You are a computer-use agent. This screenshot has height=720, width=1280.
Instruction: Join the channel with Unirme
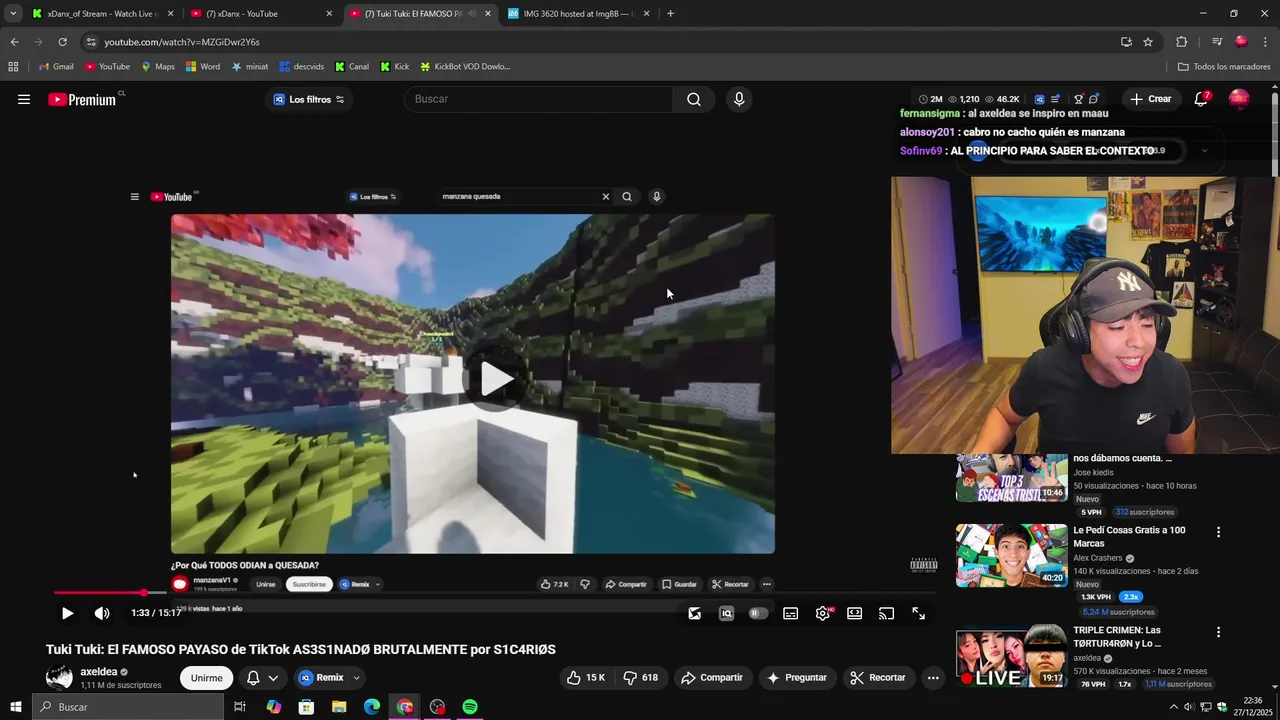206,677
